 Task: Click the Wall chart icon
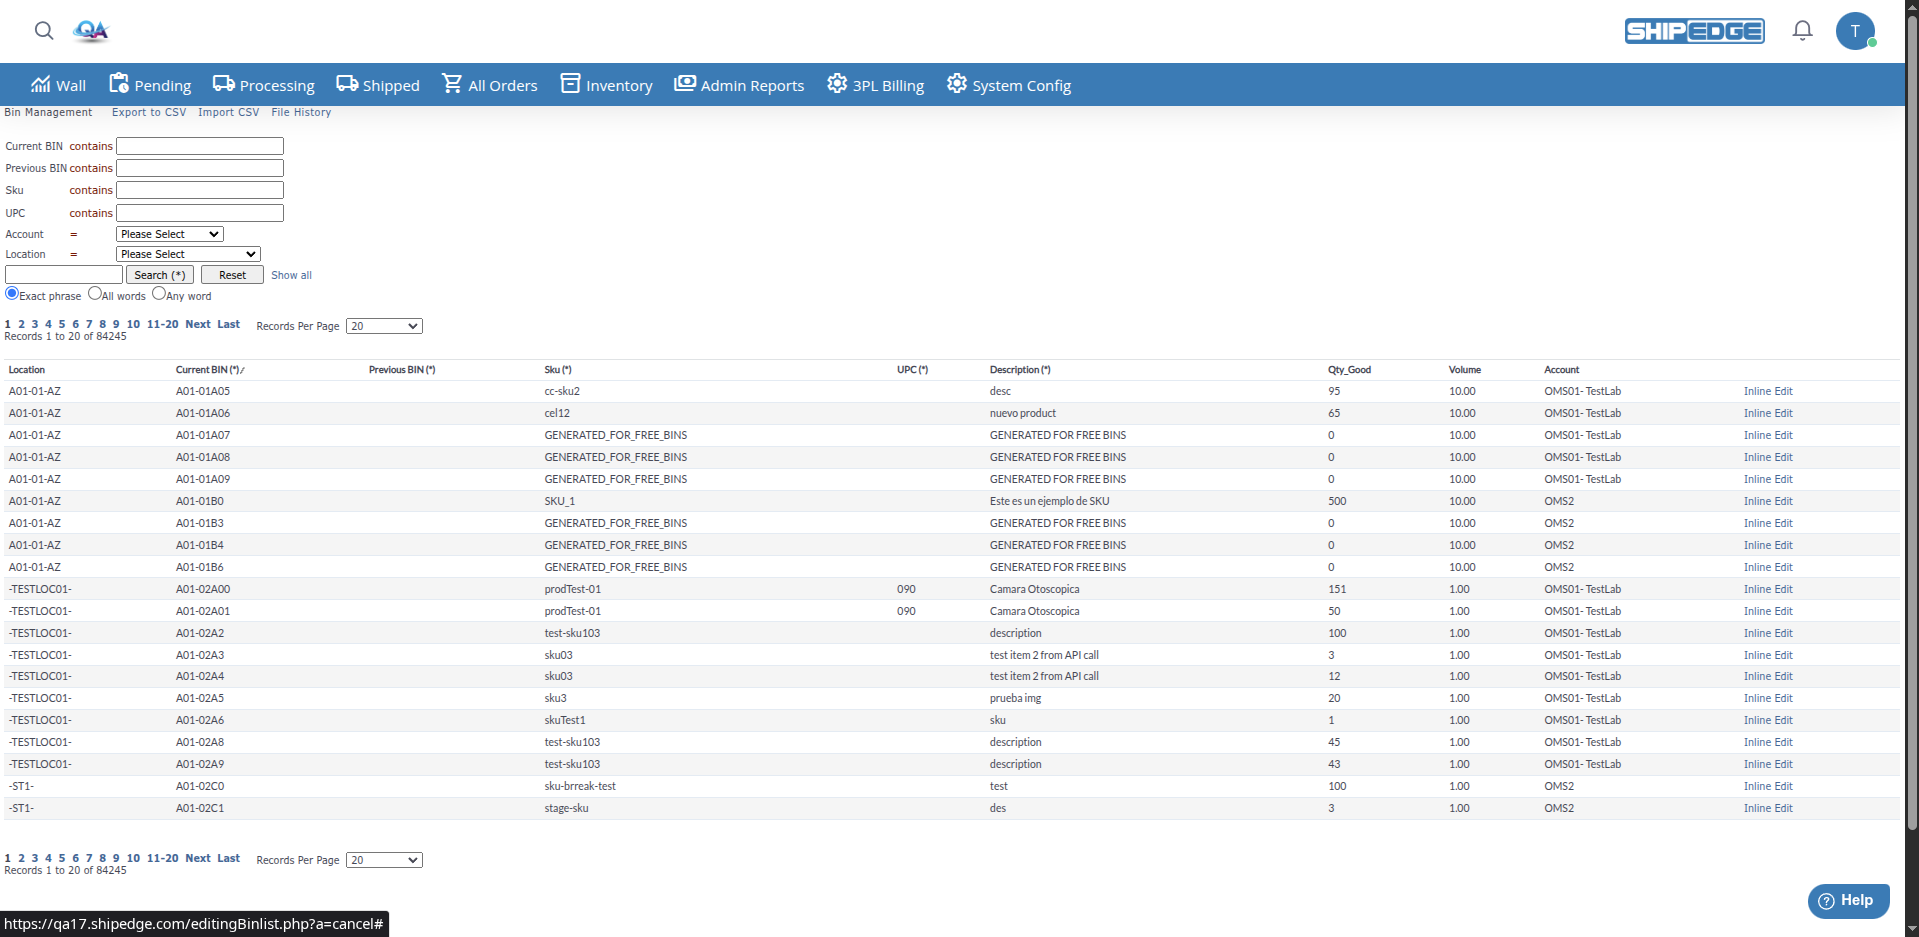click(40, 84)
